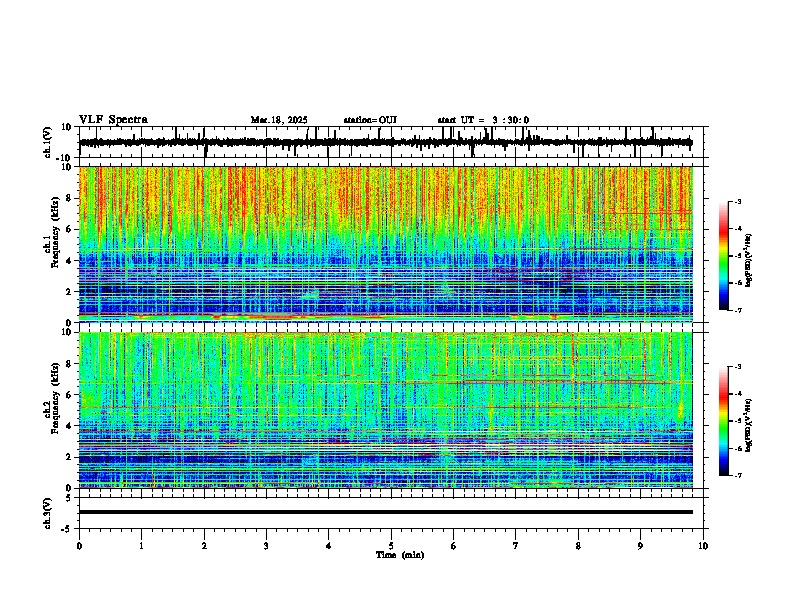Click the 'VLF Spectra' title text
792x612 pixels.
point(113,119)
